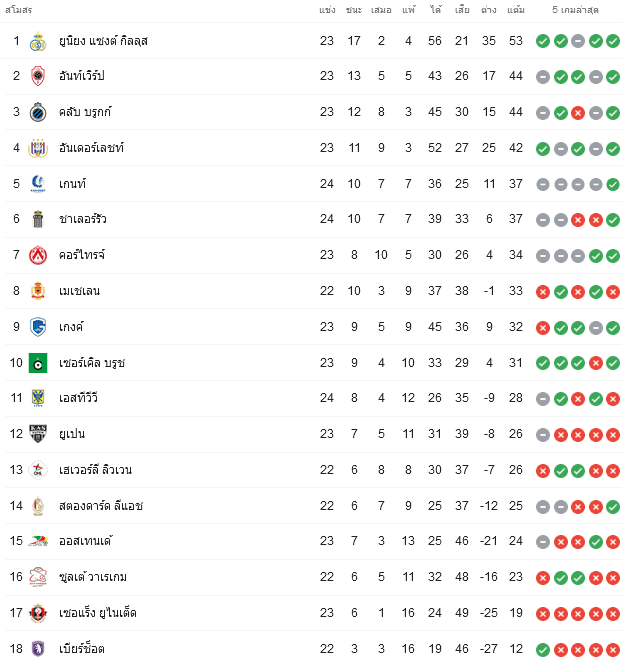
Task: Click the Antwerp club crest in row 2
Action: click(38, 76)
